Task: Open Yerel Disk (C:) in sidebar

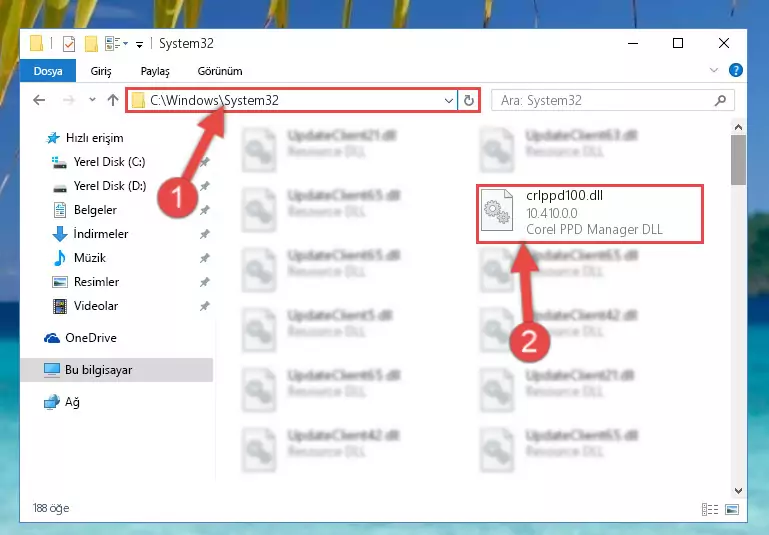Action: [109, 162]
